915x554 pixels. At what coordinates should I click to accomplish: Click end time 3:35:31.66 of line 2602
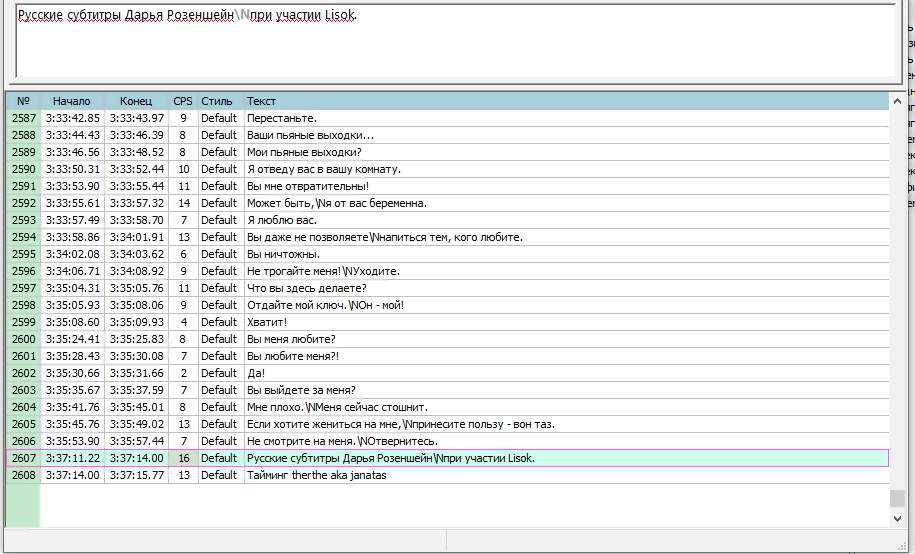137,373
